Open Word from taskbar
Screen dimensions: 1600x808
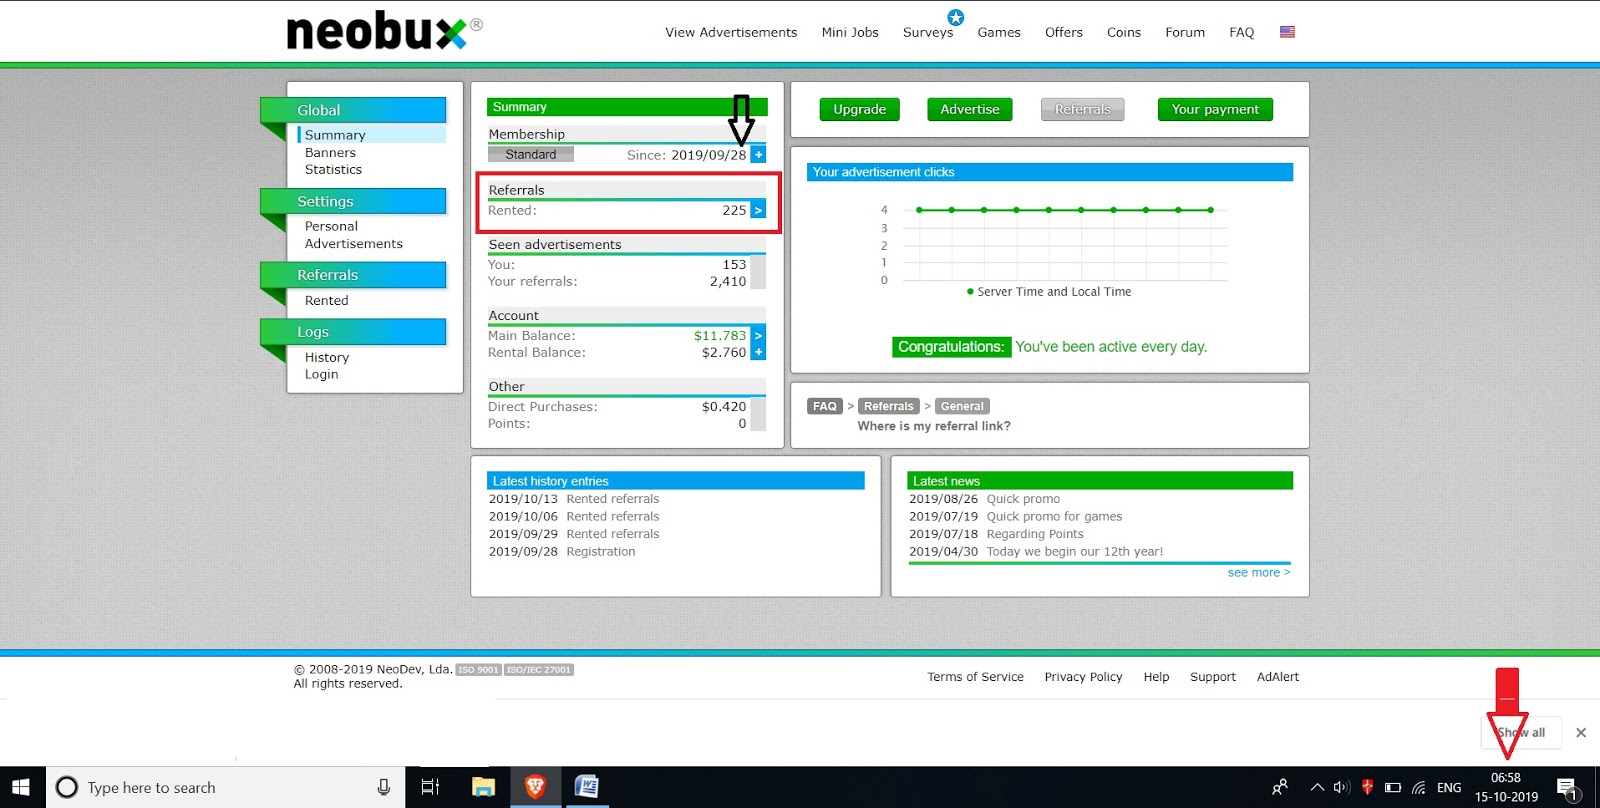(586, 787)
